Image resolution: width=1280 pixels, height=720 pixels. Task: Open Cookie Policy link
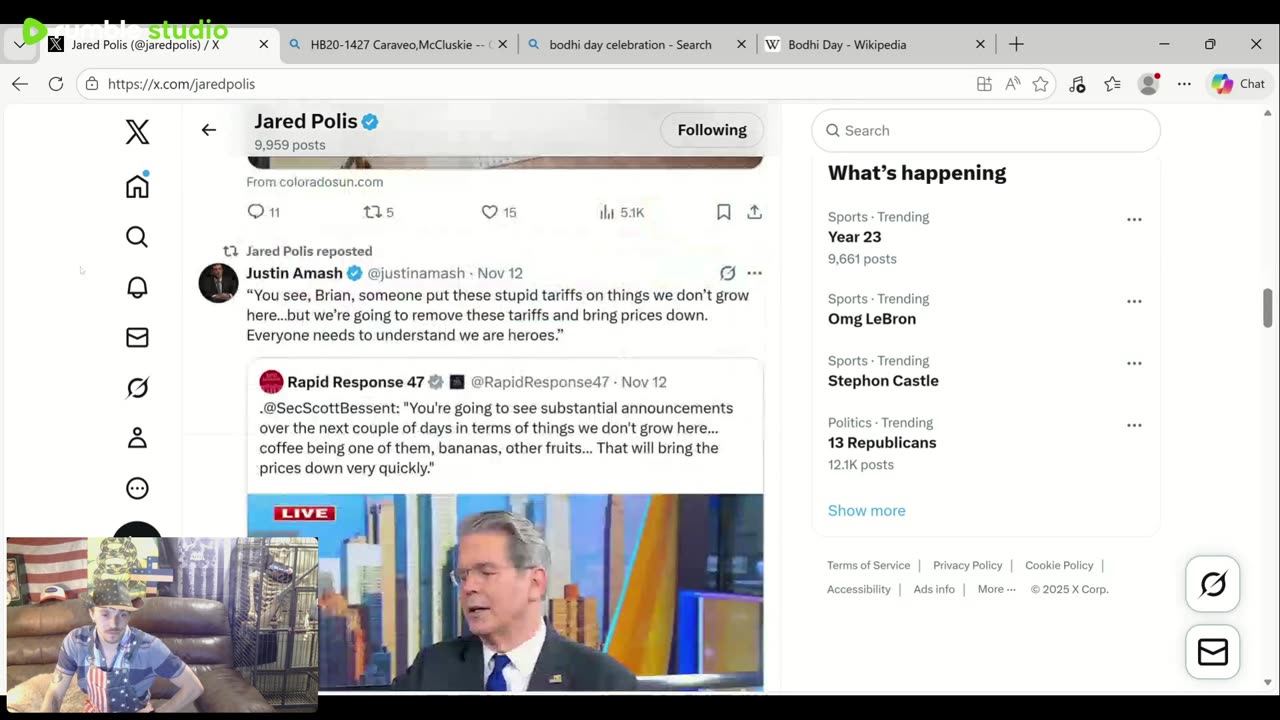1059,565
